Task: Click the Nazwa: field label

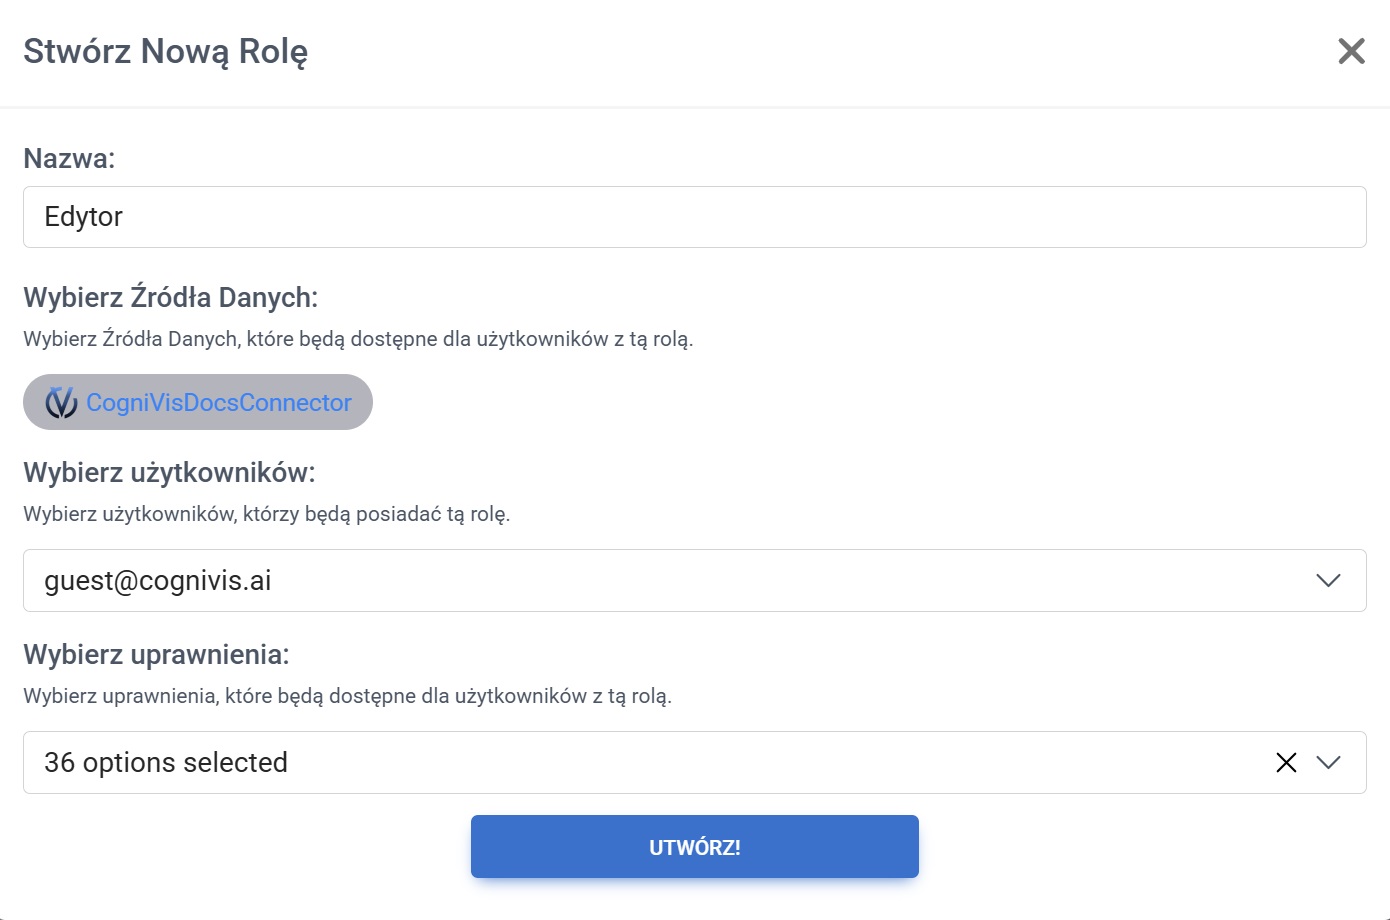Action: 69,158
